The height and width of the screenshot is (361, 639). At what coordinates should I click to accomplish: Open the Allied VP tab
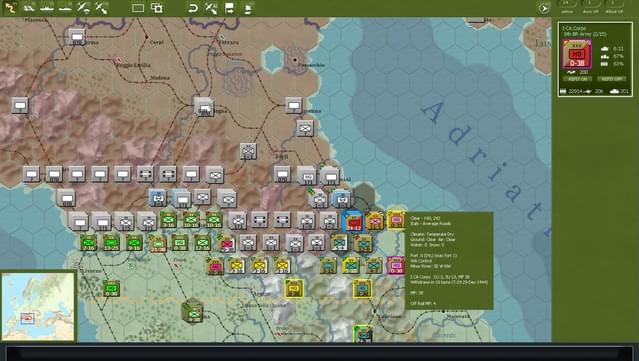pos(614,8)
